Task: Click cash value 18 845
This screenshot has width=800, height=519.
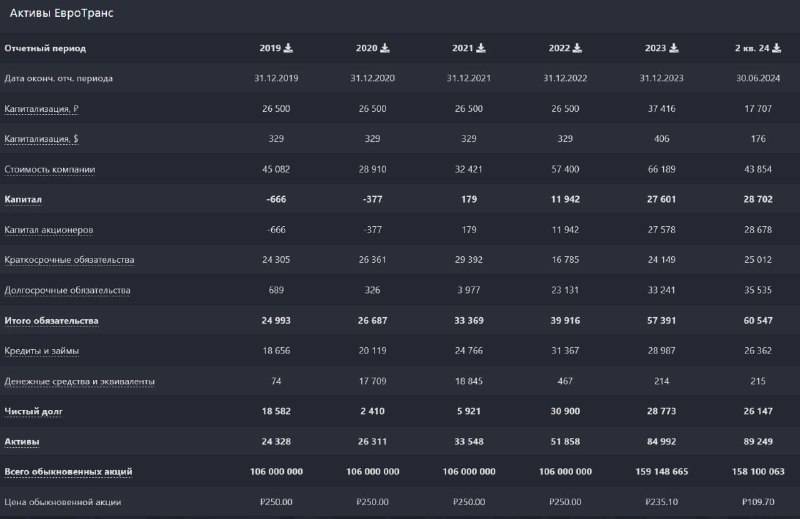Action: click(x=468, y=381)
